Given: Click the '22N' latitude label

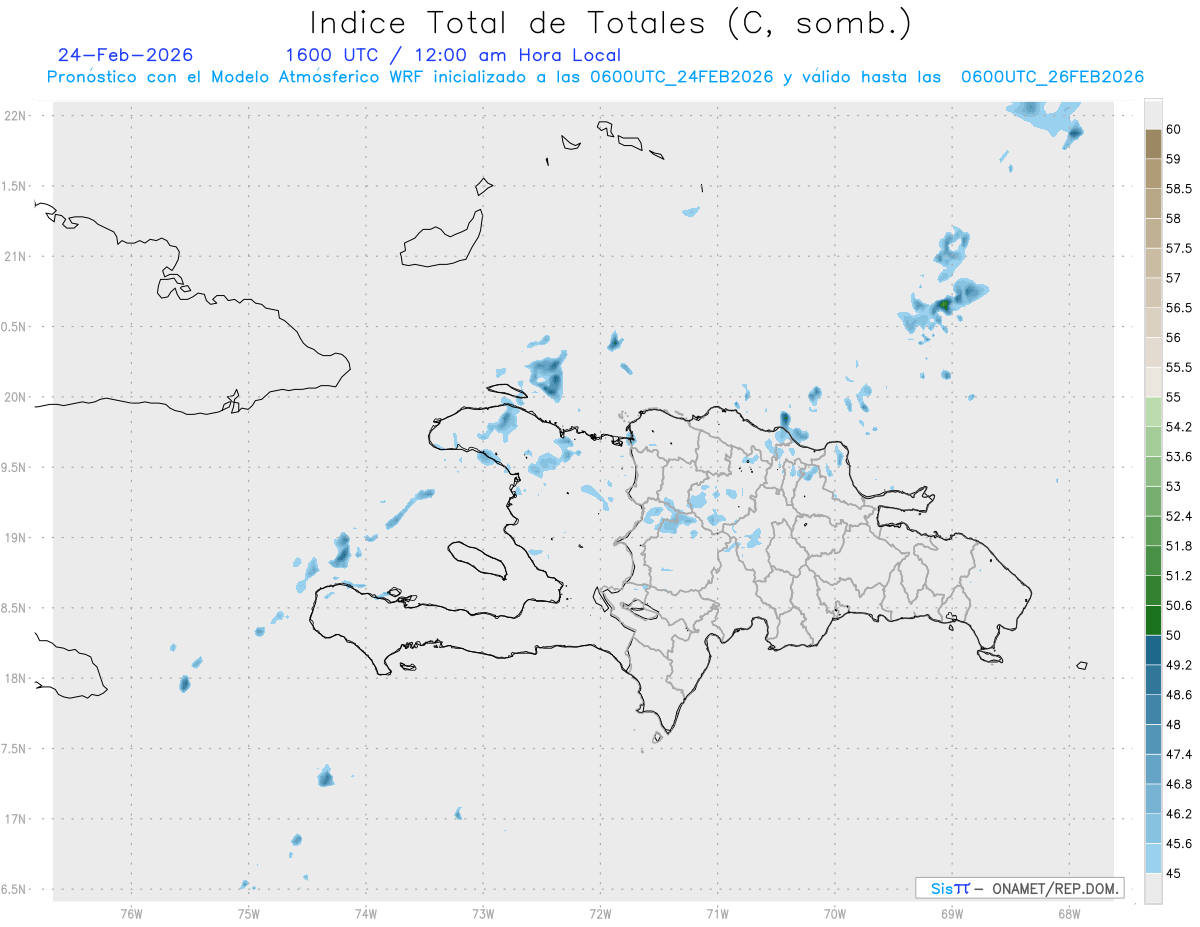Looking at the screenshot, I should tap(17, 116).
